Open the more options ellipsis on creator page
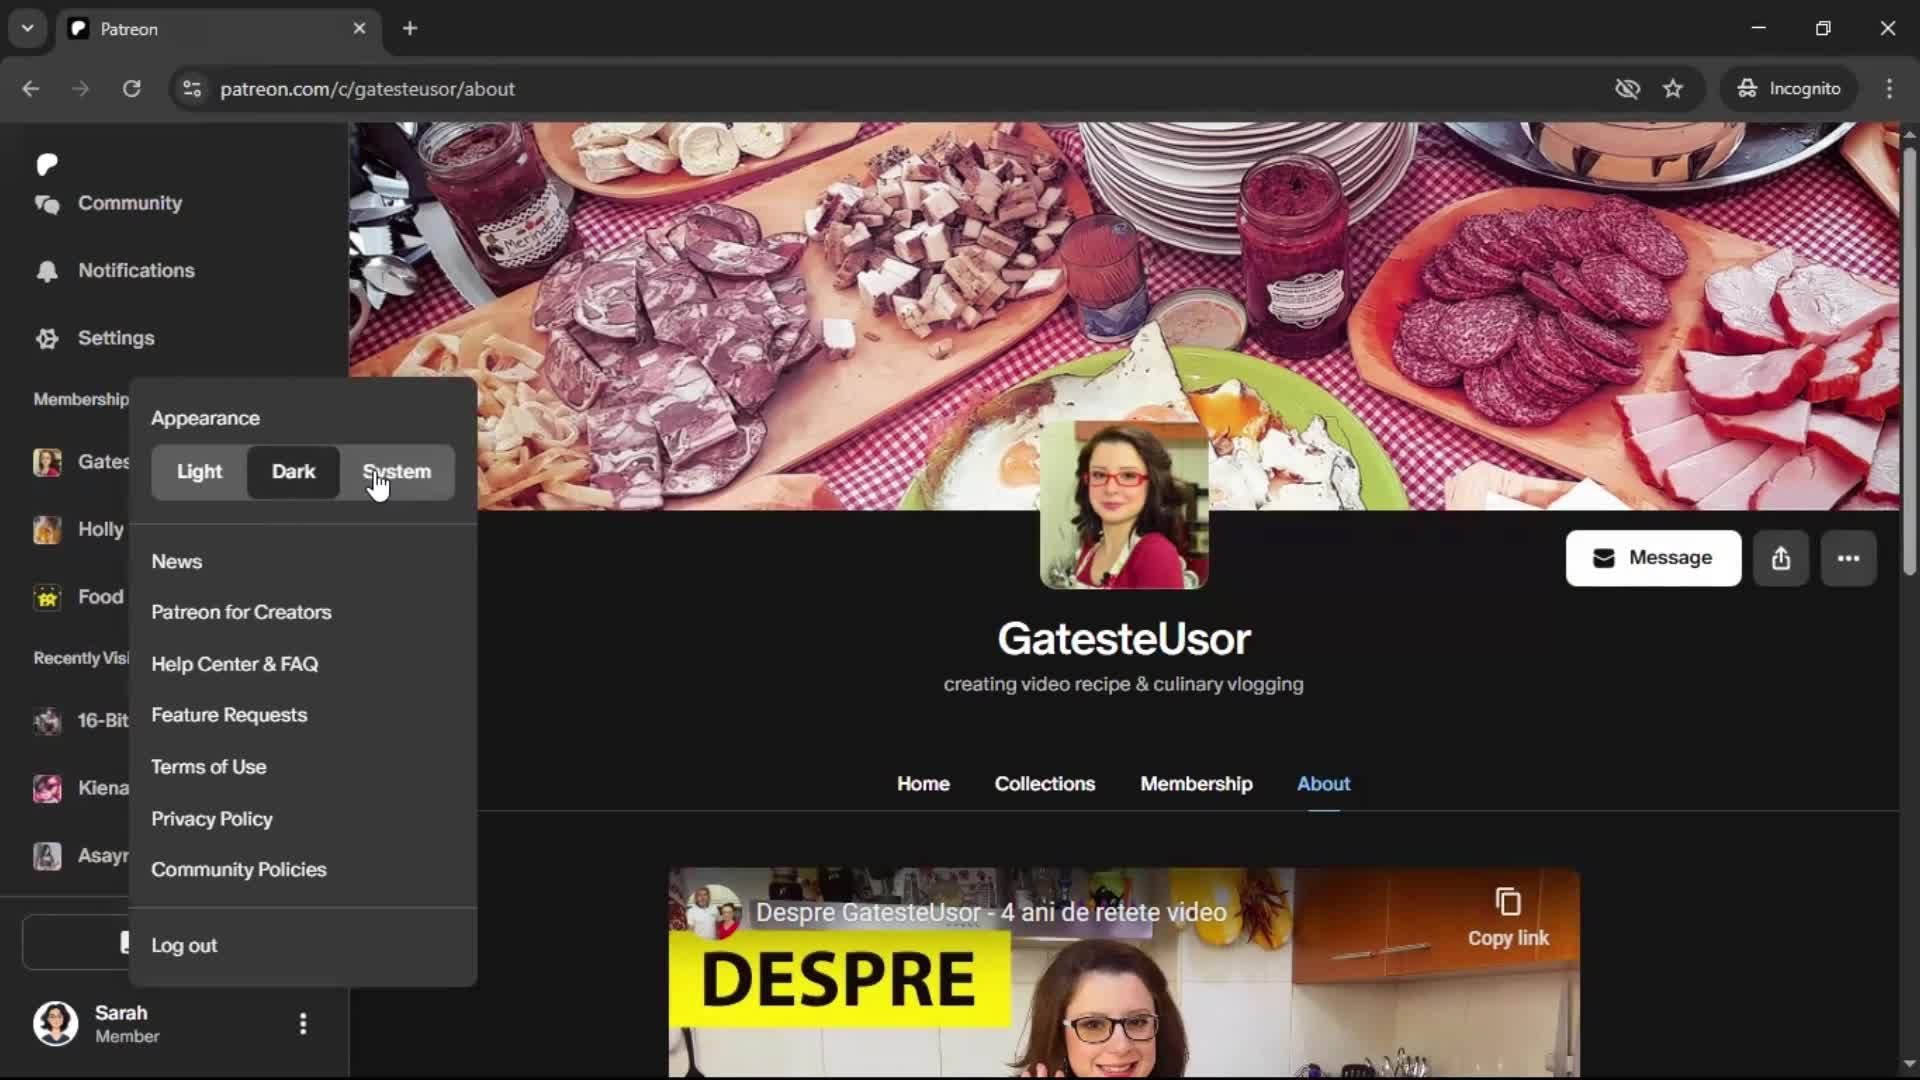This screenshot has height=1080, width=1920. tap(1848, 558)
